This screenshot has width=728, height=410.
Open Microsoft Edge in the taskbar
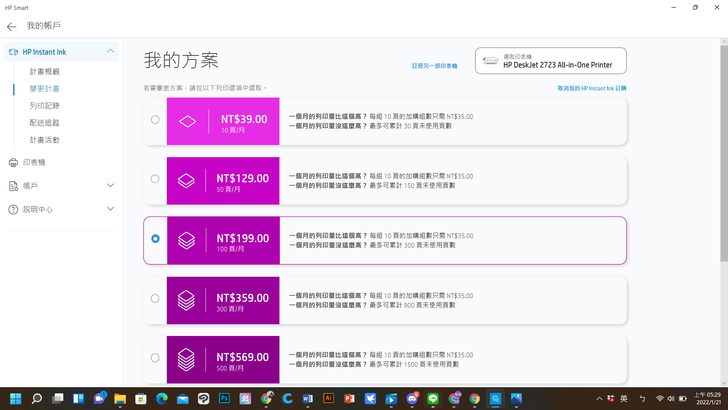coord(162,398)
